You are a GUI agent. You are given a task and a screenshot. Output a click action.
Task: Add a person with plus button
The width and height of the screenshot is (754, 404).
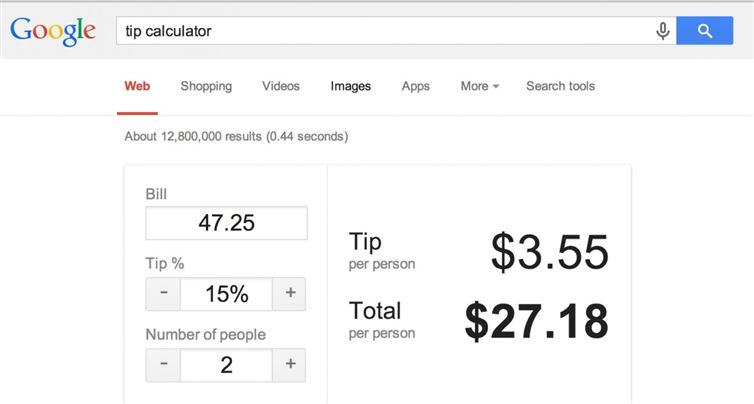[x=290, y=365]
